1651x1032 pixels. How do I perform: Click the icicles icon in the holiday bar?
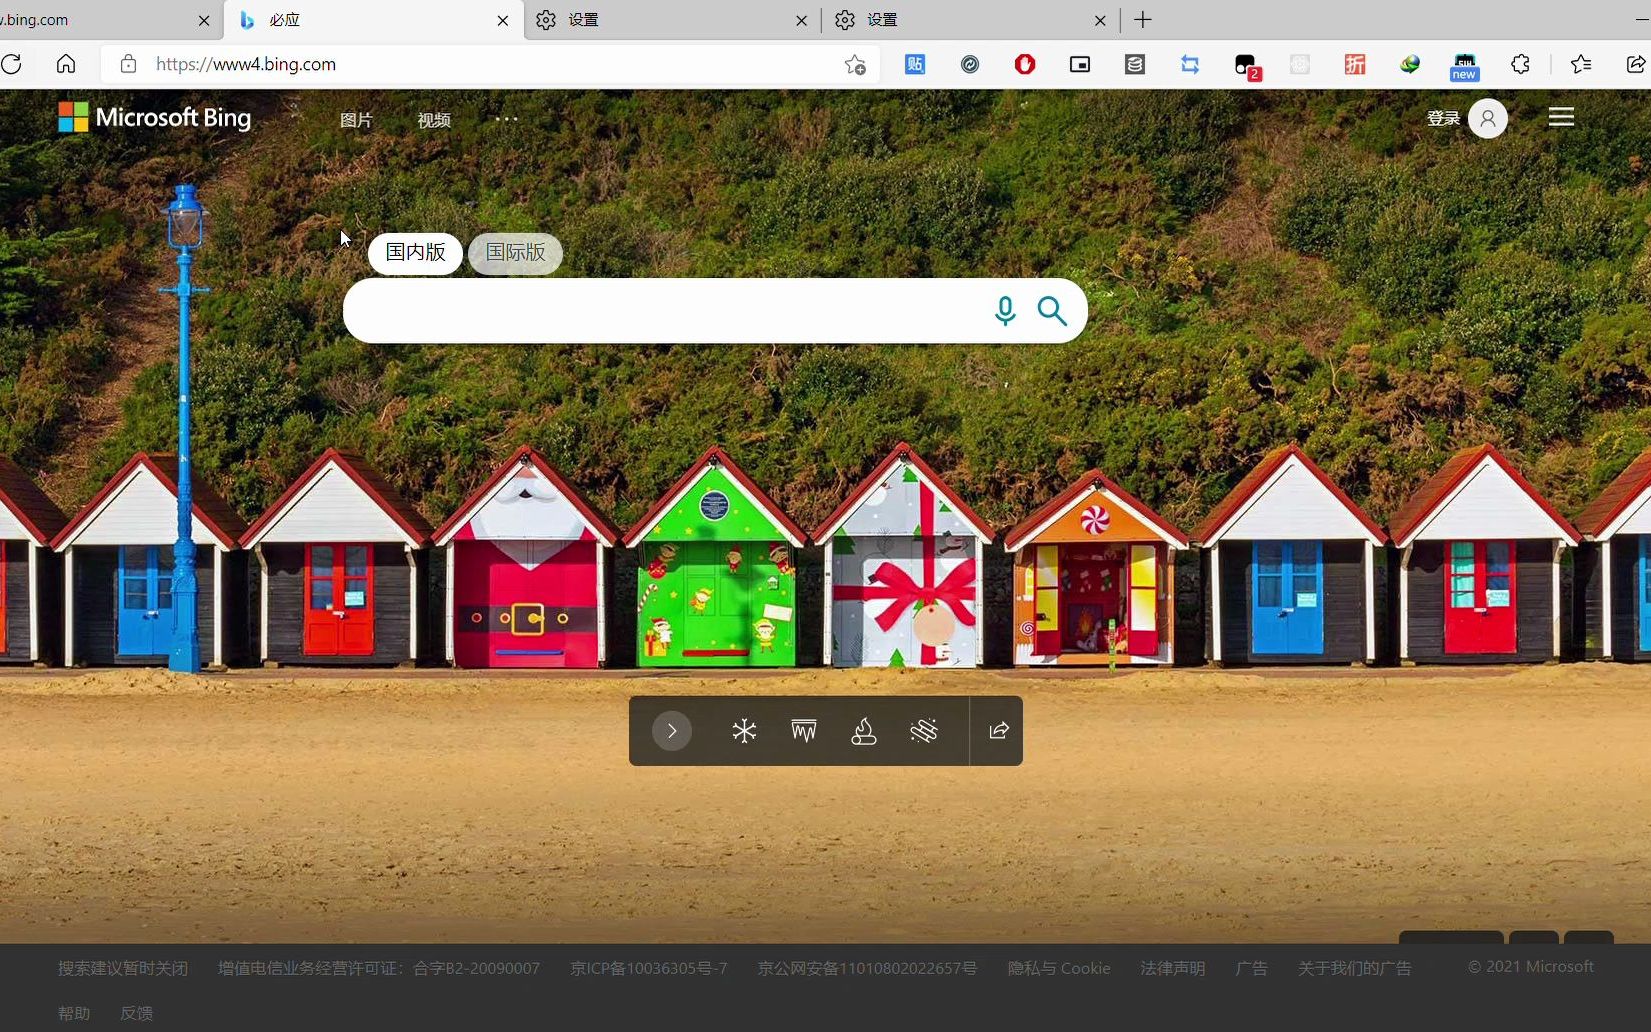click(804, 731)
